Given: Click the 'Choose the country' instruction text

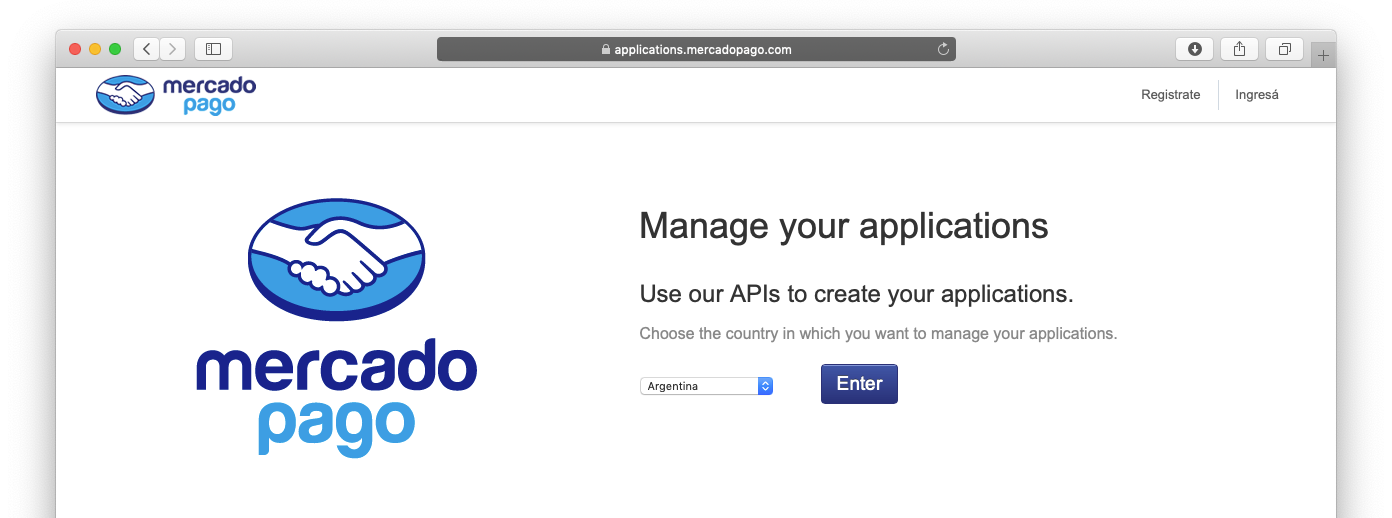Looking at the screenshot, I should (878, 334).
